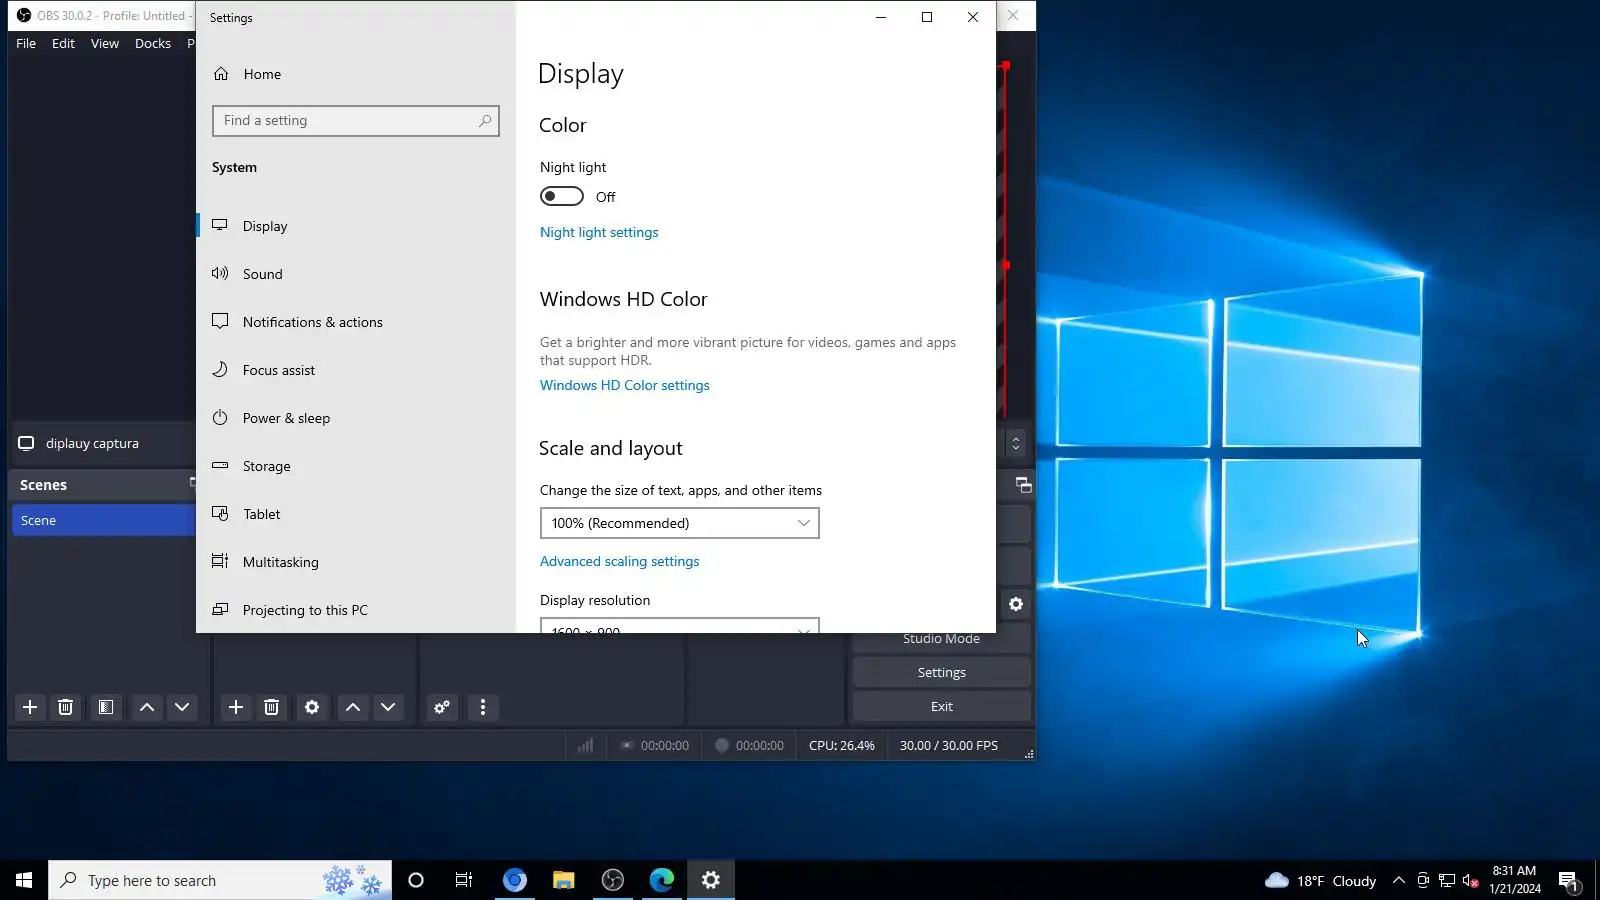Go to Settings Home
The height and width of the screenshot is (900, 1600).
(x=262, y=74)
